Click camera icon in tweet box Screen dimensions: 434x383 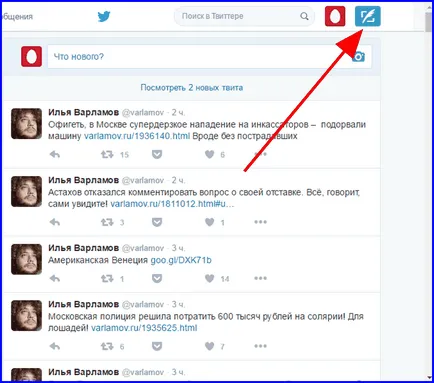[358, 57]
